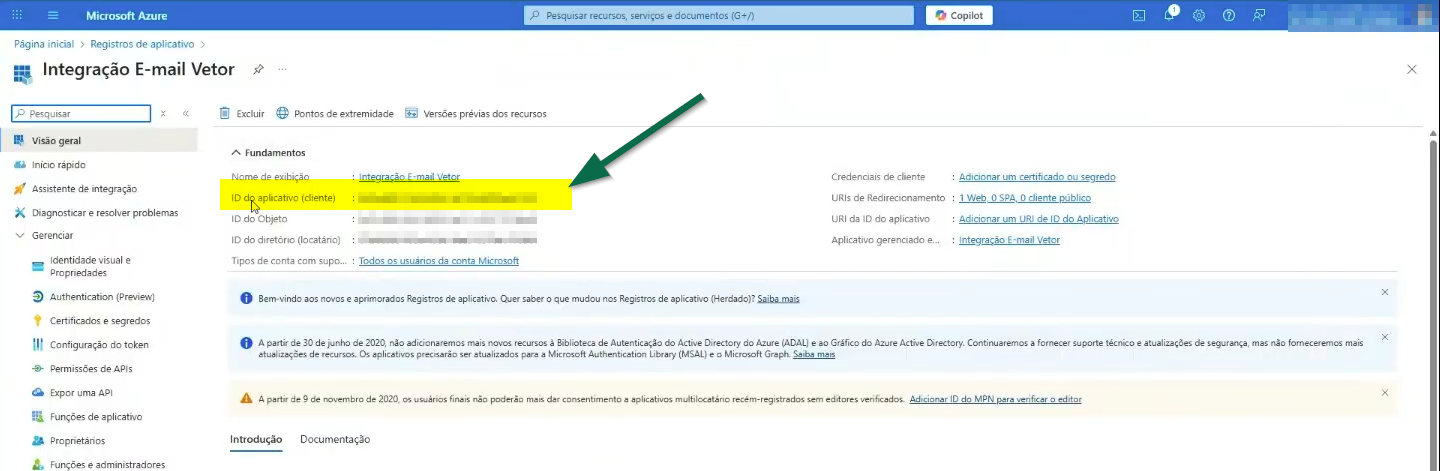Open Authentication (Preview)

tap(100, 297)
